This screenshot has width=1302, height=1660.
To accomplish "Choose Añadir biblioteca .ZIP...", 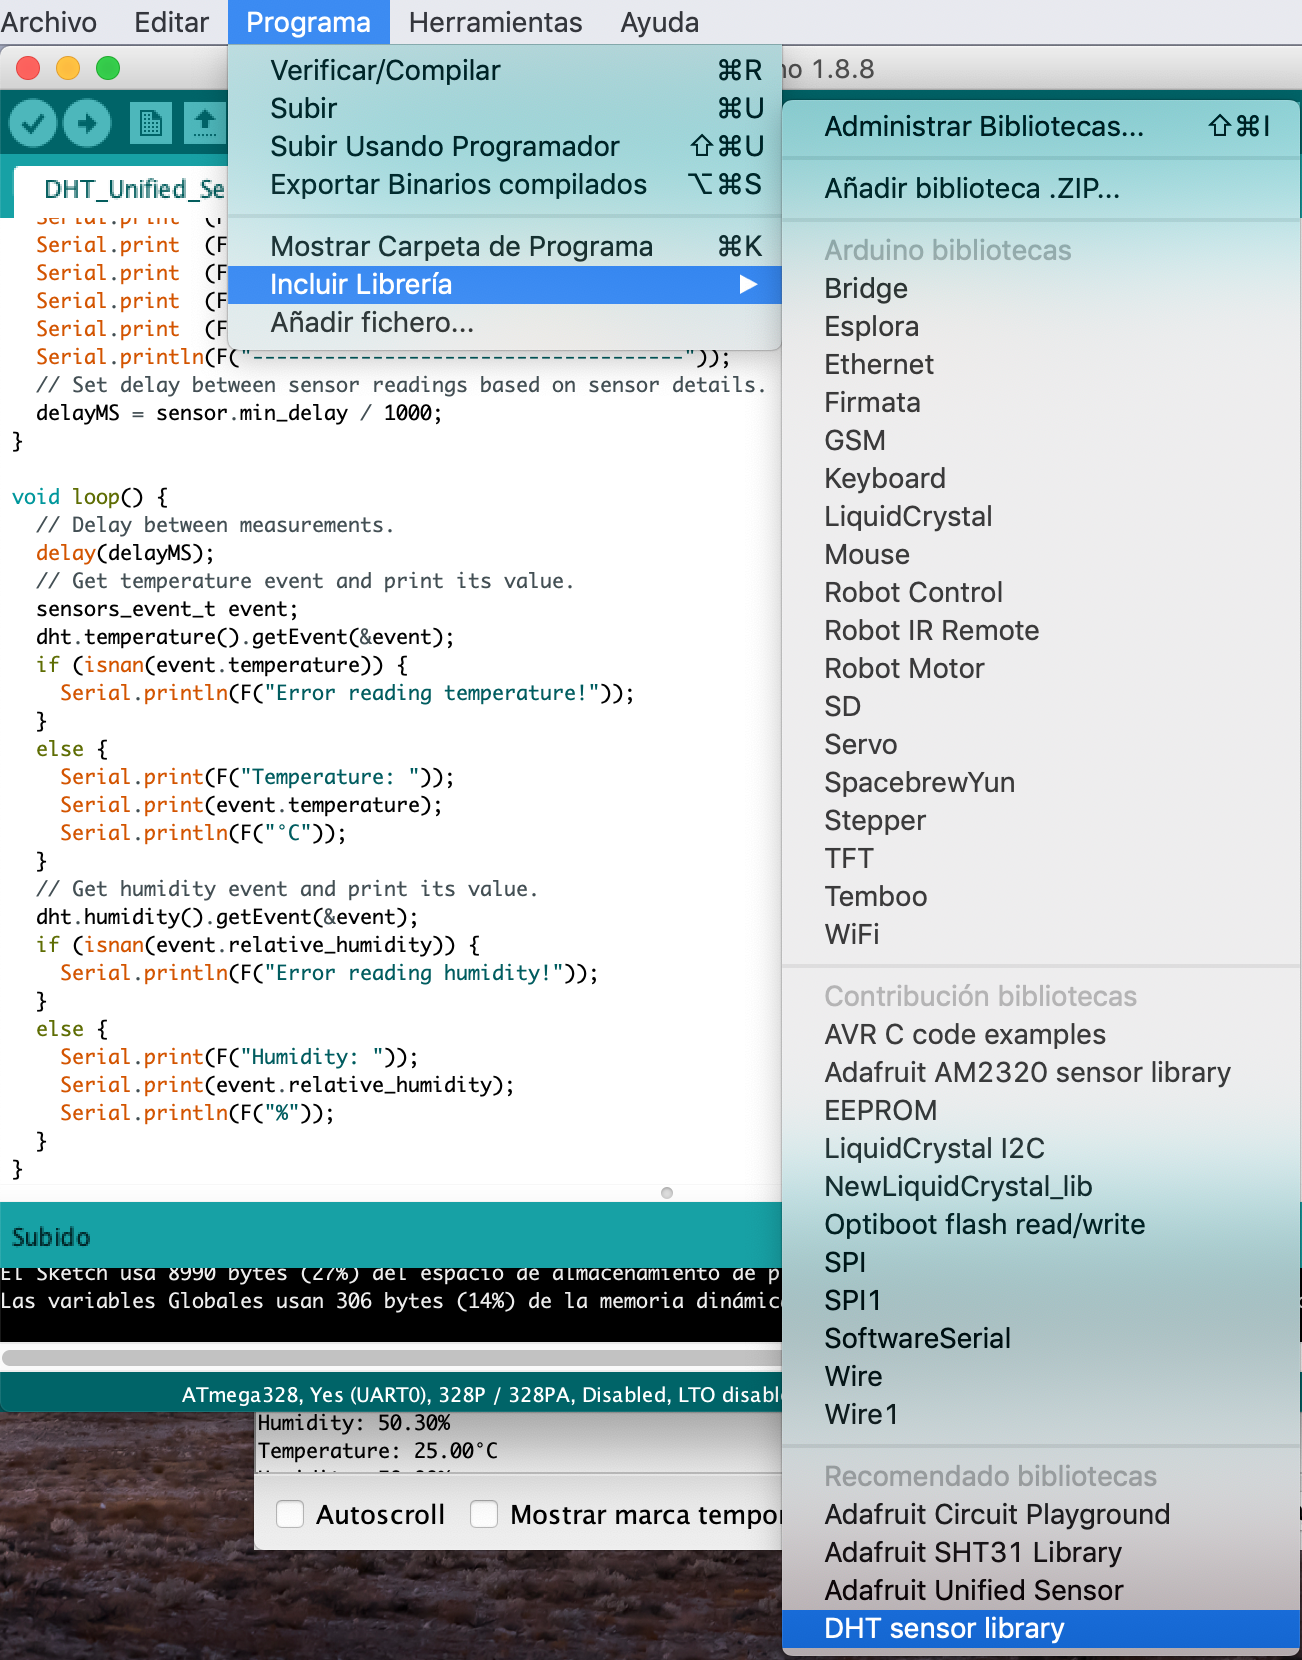I will (1042, 189).
